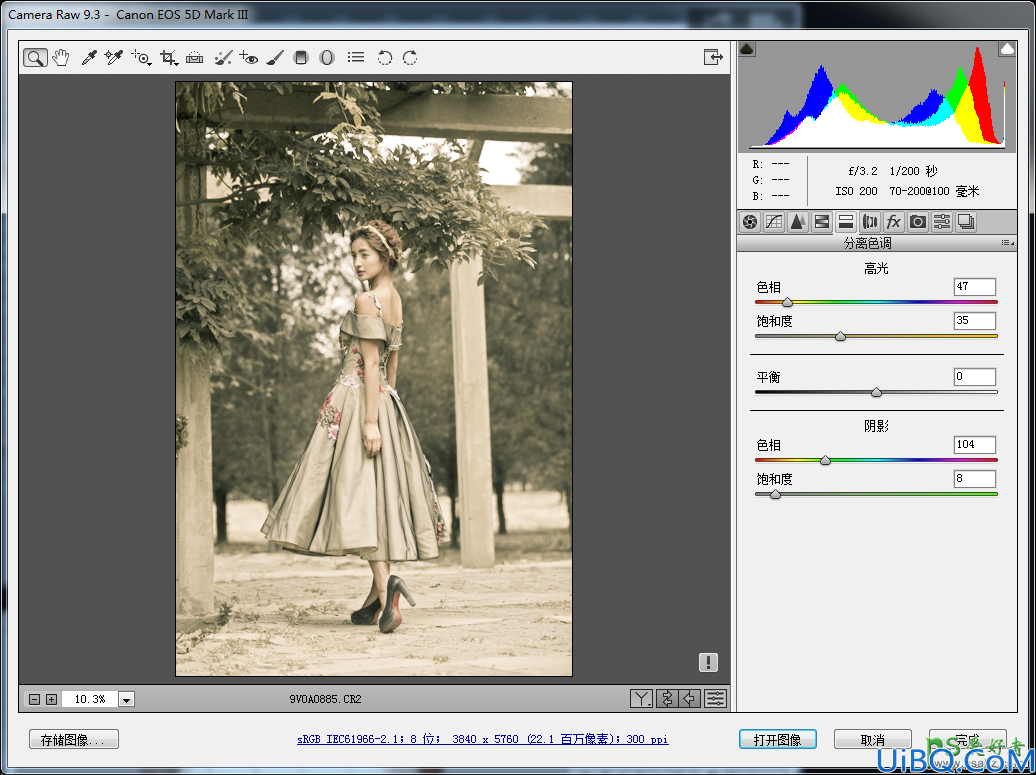Click the 存储图像... save image button
1036x775 pixels.
[x=74, y=739]
